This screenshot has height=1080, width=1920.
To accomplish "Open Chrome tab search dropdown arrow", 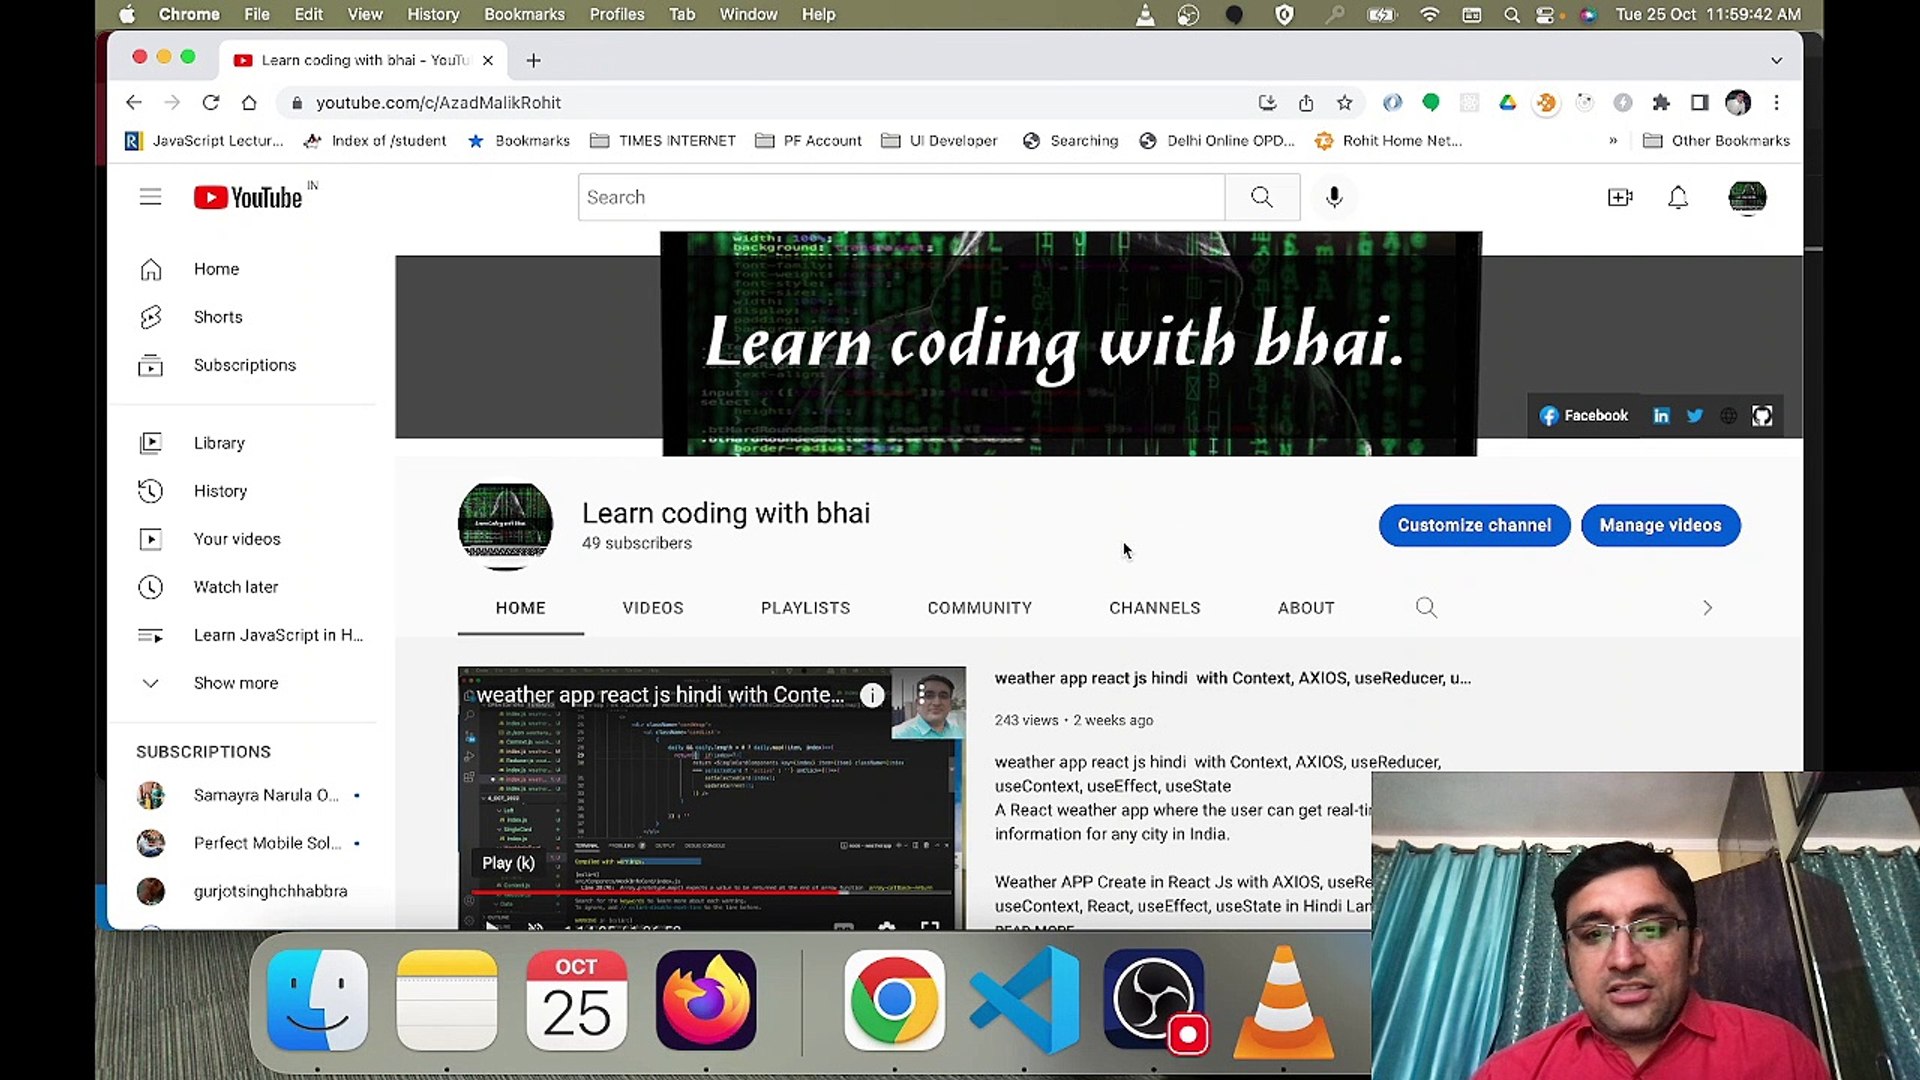I will pos(1776,60).
